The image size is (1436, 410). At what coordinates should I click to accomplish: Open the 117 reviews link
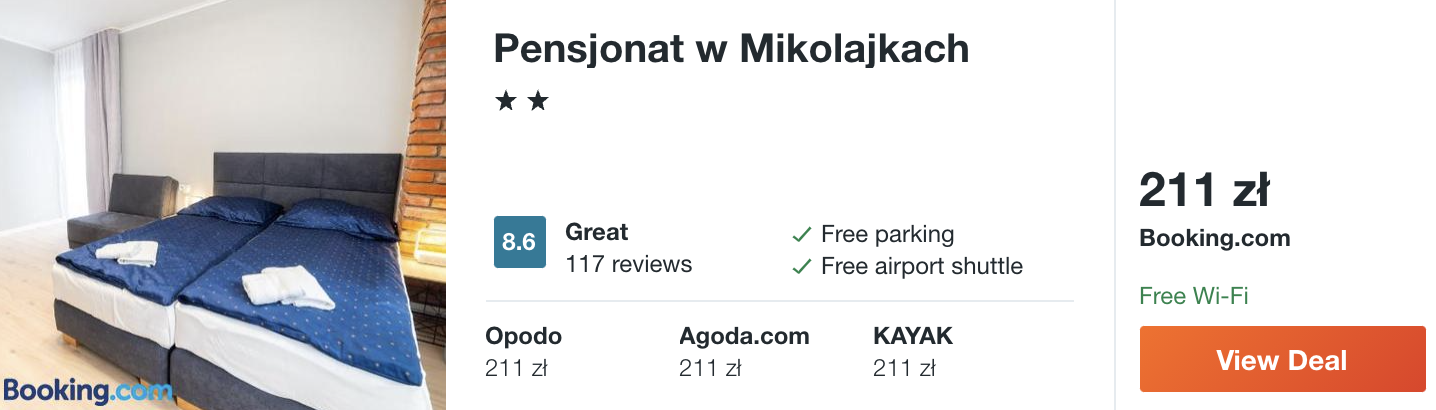(629, 265)
